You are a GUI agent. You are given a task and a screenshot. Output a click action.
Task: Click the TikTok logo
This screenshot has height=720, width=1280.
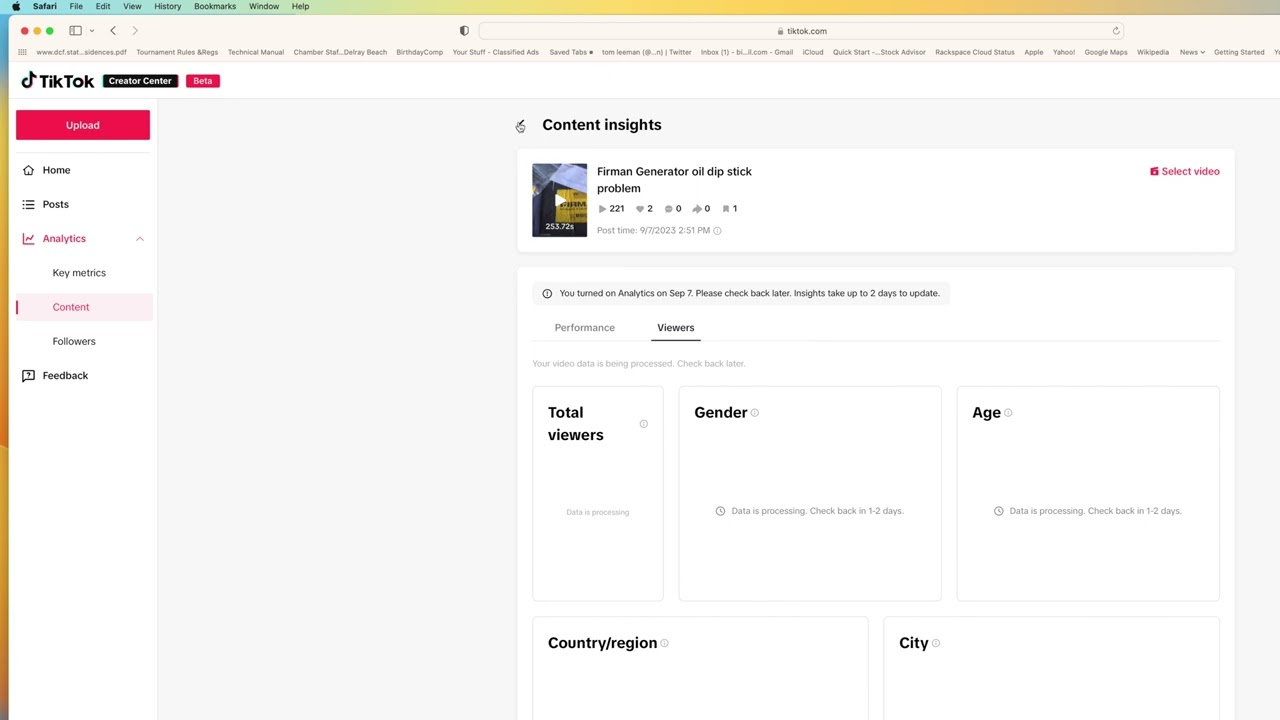pyautogui.click(x=58, y=81)
